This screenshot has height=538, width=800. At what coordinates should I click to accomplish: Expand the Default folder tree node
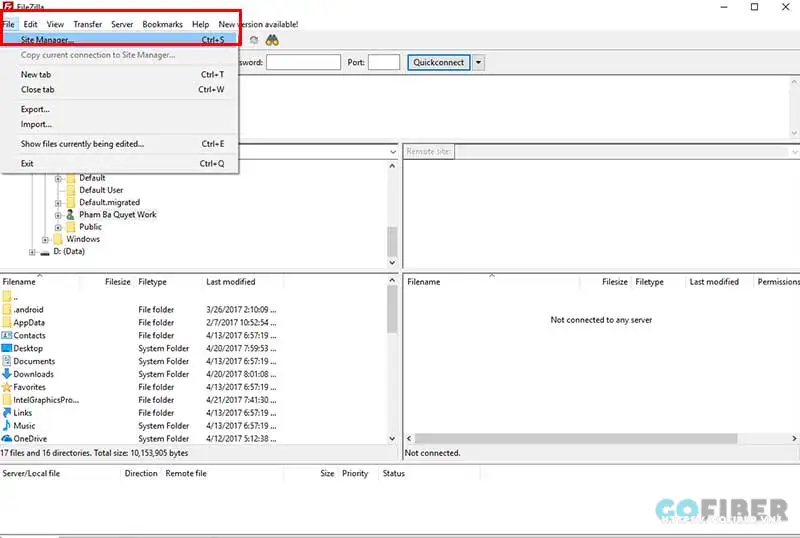click(x=58, y=178)
